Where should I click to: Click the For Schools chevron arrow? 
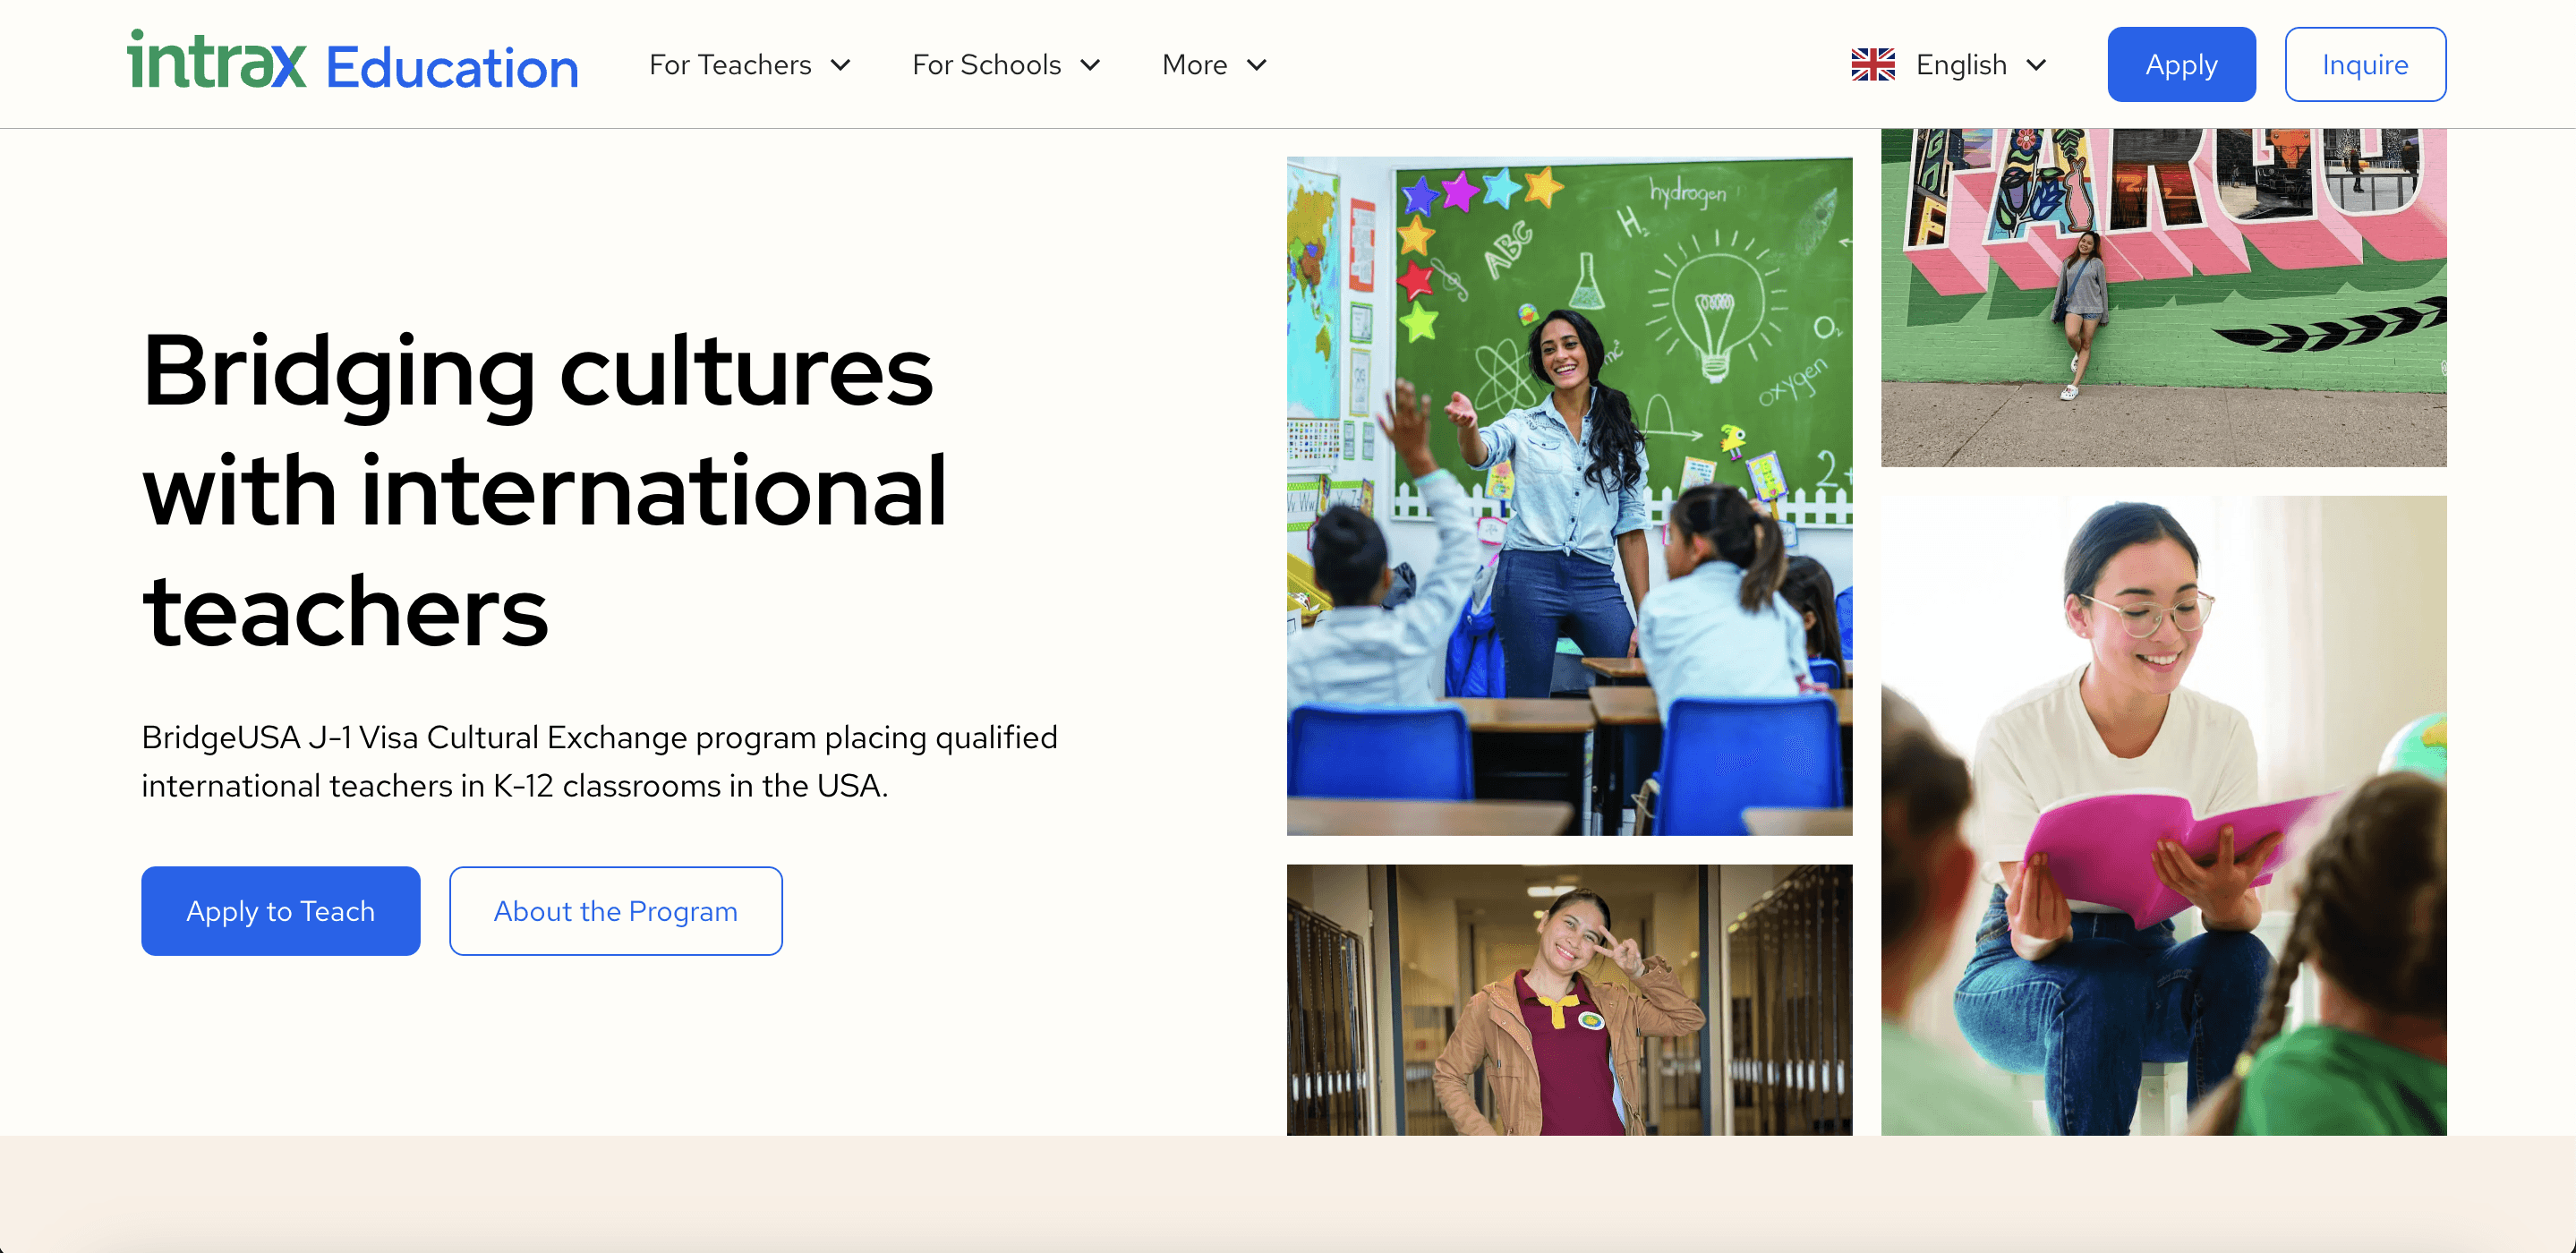tap(1090, 65)
